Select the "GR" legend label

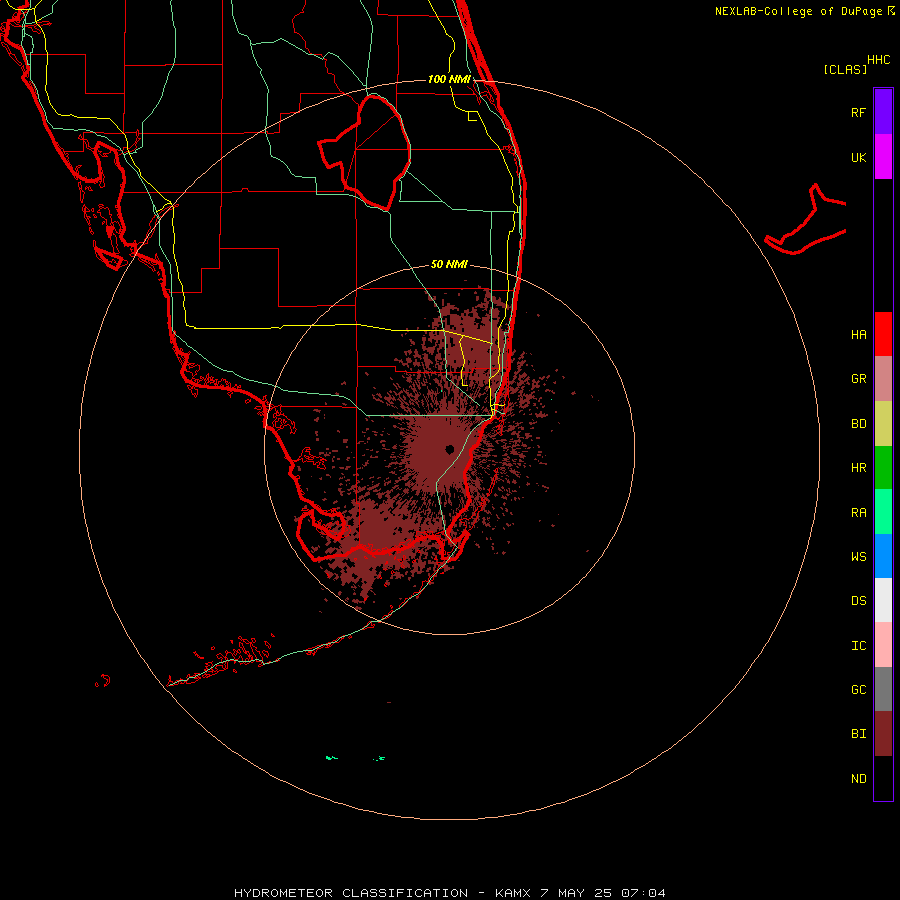(858, 379)
